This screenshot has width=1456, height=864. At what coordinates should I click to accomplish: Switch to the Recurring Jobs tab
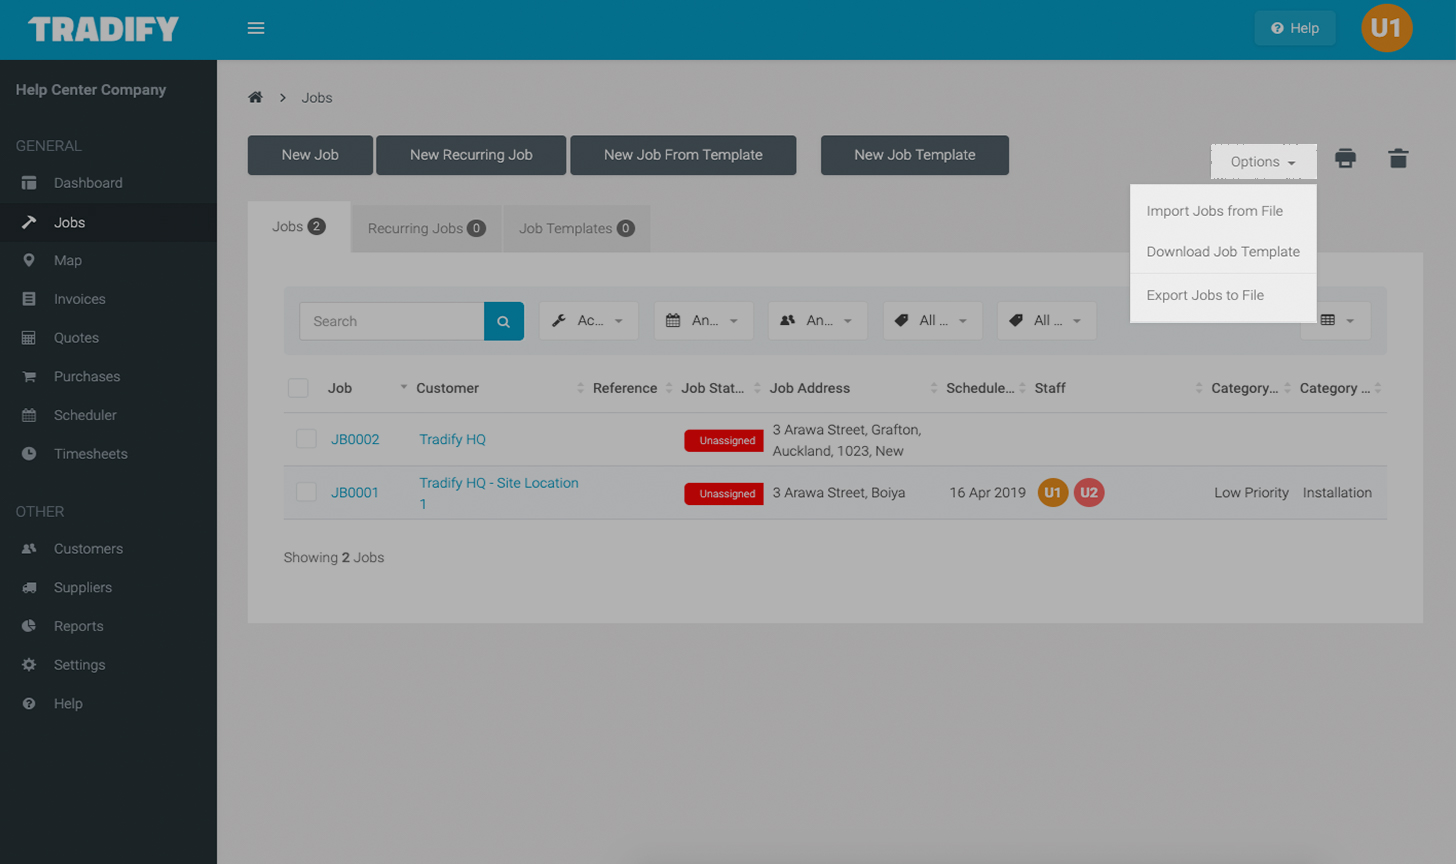(x=425, y=228)
